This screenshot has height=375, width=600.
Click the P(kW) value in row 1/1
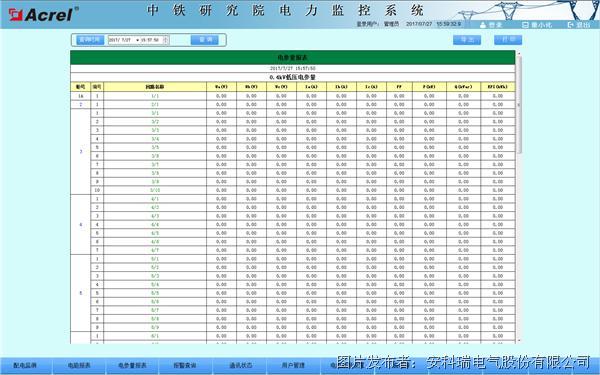[x=429, y=96]
